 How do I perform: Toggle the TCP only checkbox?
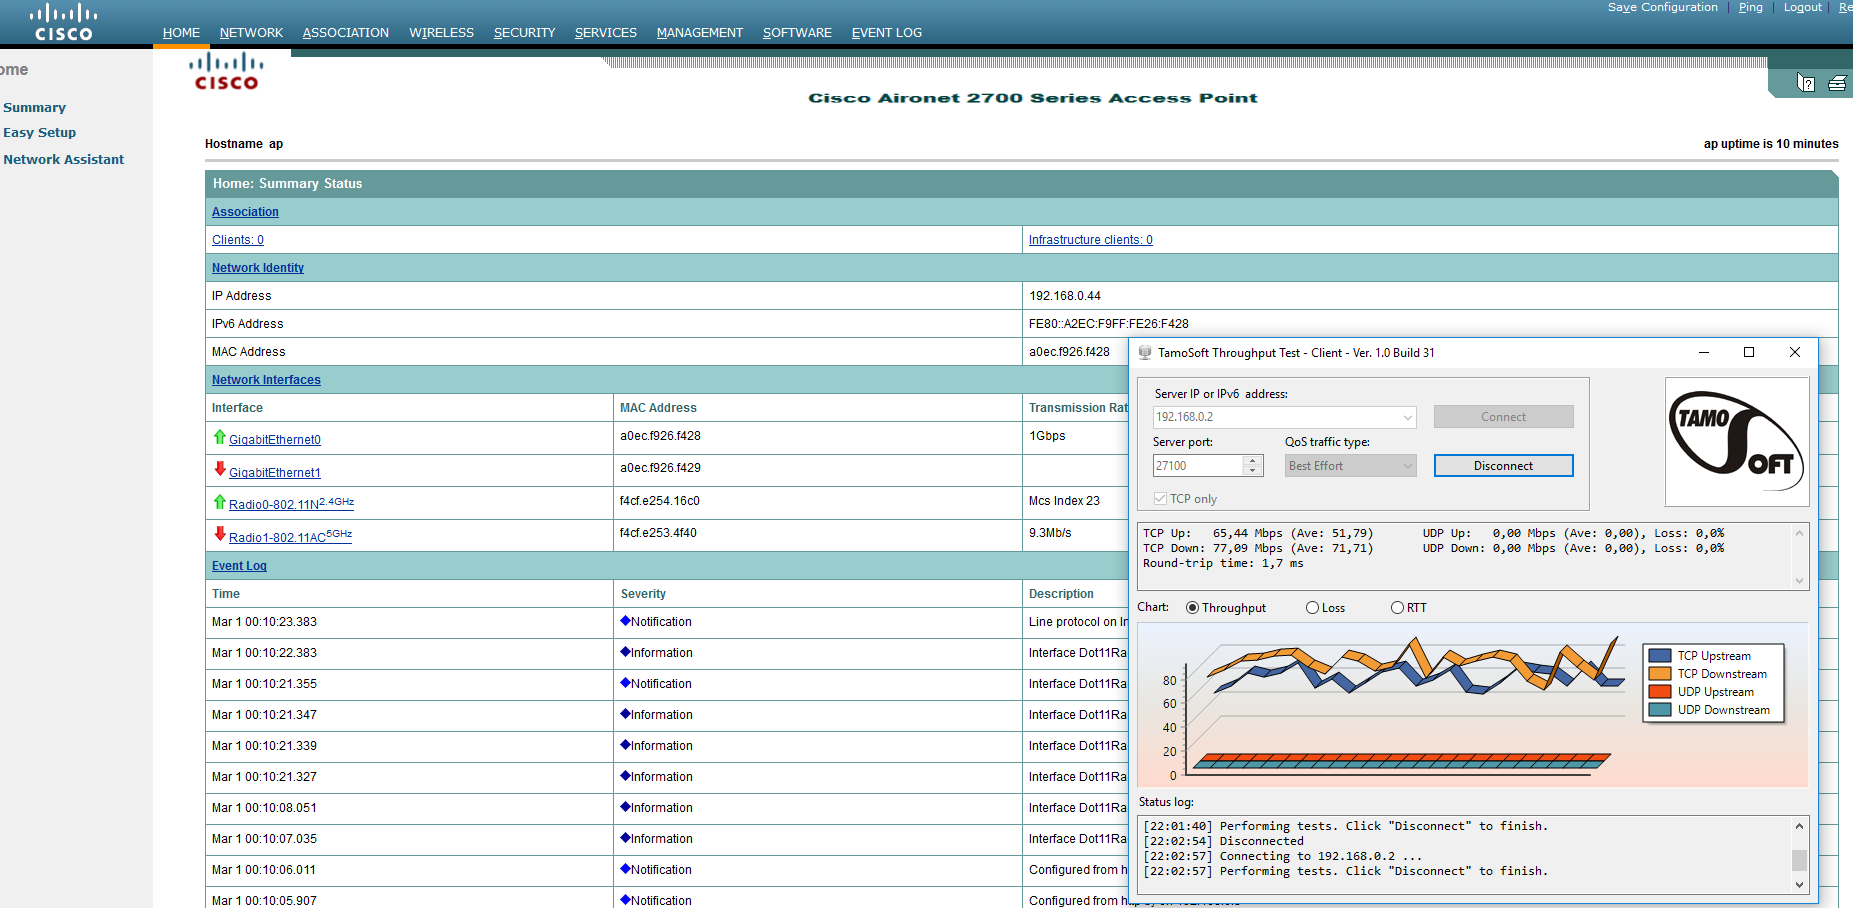1160,498
